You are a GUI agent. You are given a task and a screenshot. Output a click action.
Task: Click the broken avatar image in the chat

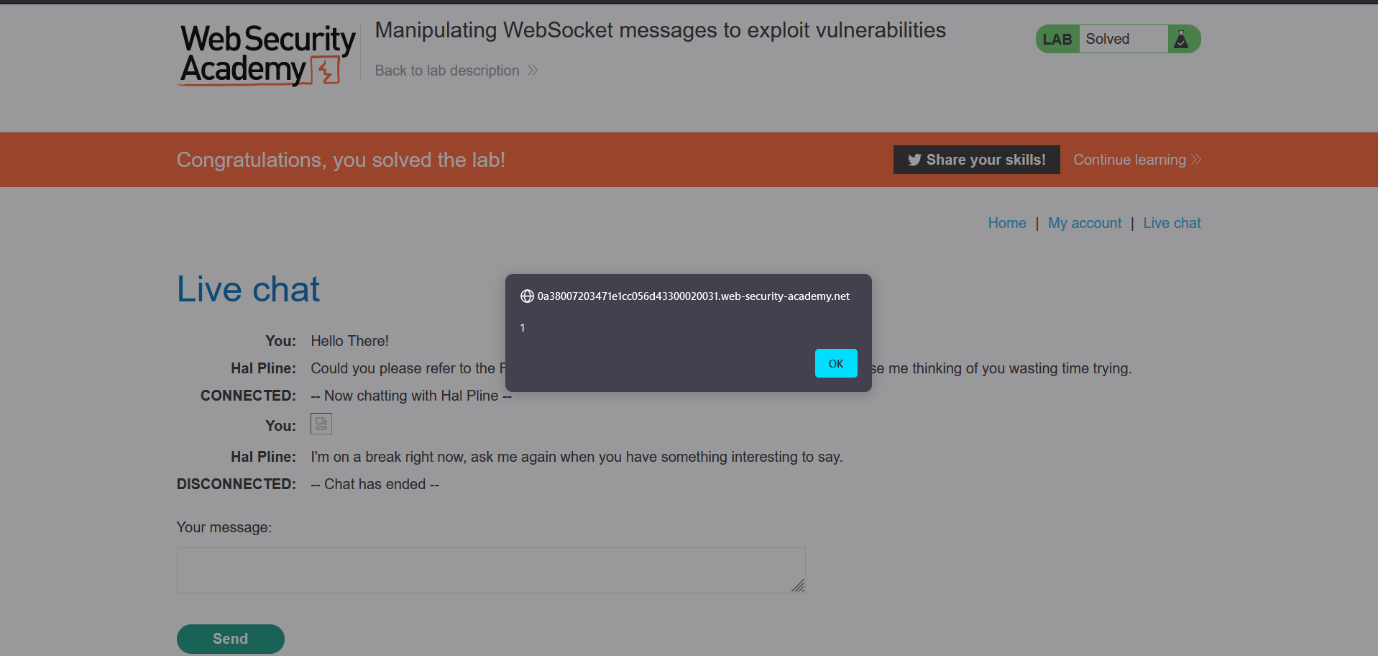coord(320,423)
